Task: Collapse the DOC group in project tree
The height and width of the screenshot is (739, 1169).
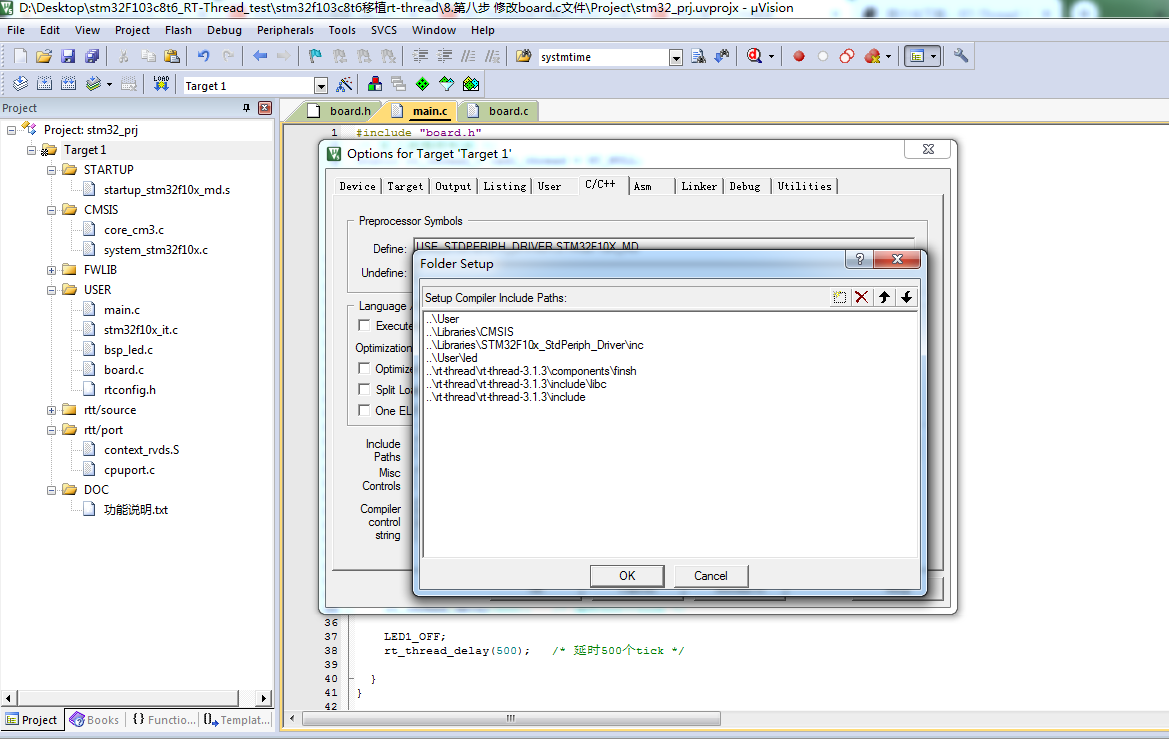Action: pyautogui.click(x=51, y=490)
